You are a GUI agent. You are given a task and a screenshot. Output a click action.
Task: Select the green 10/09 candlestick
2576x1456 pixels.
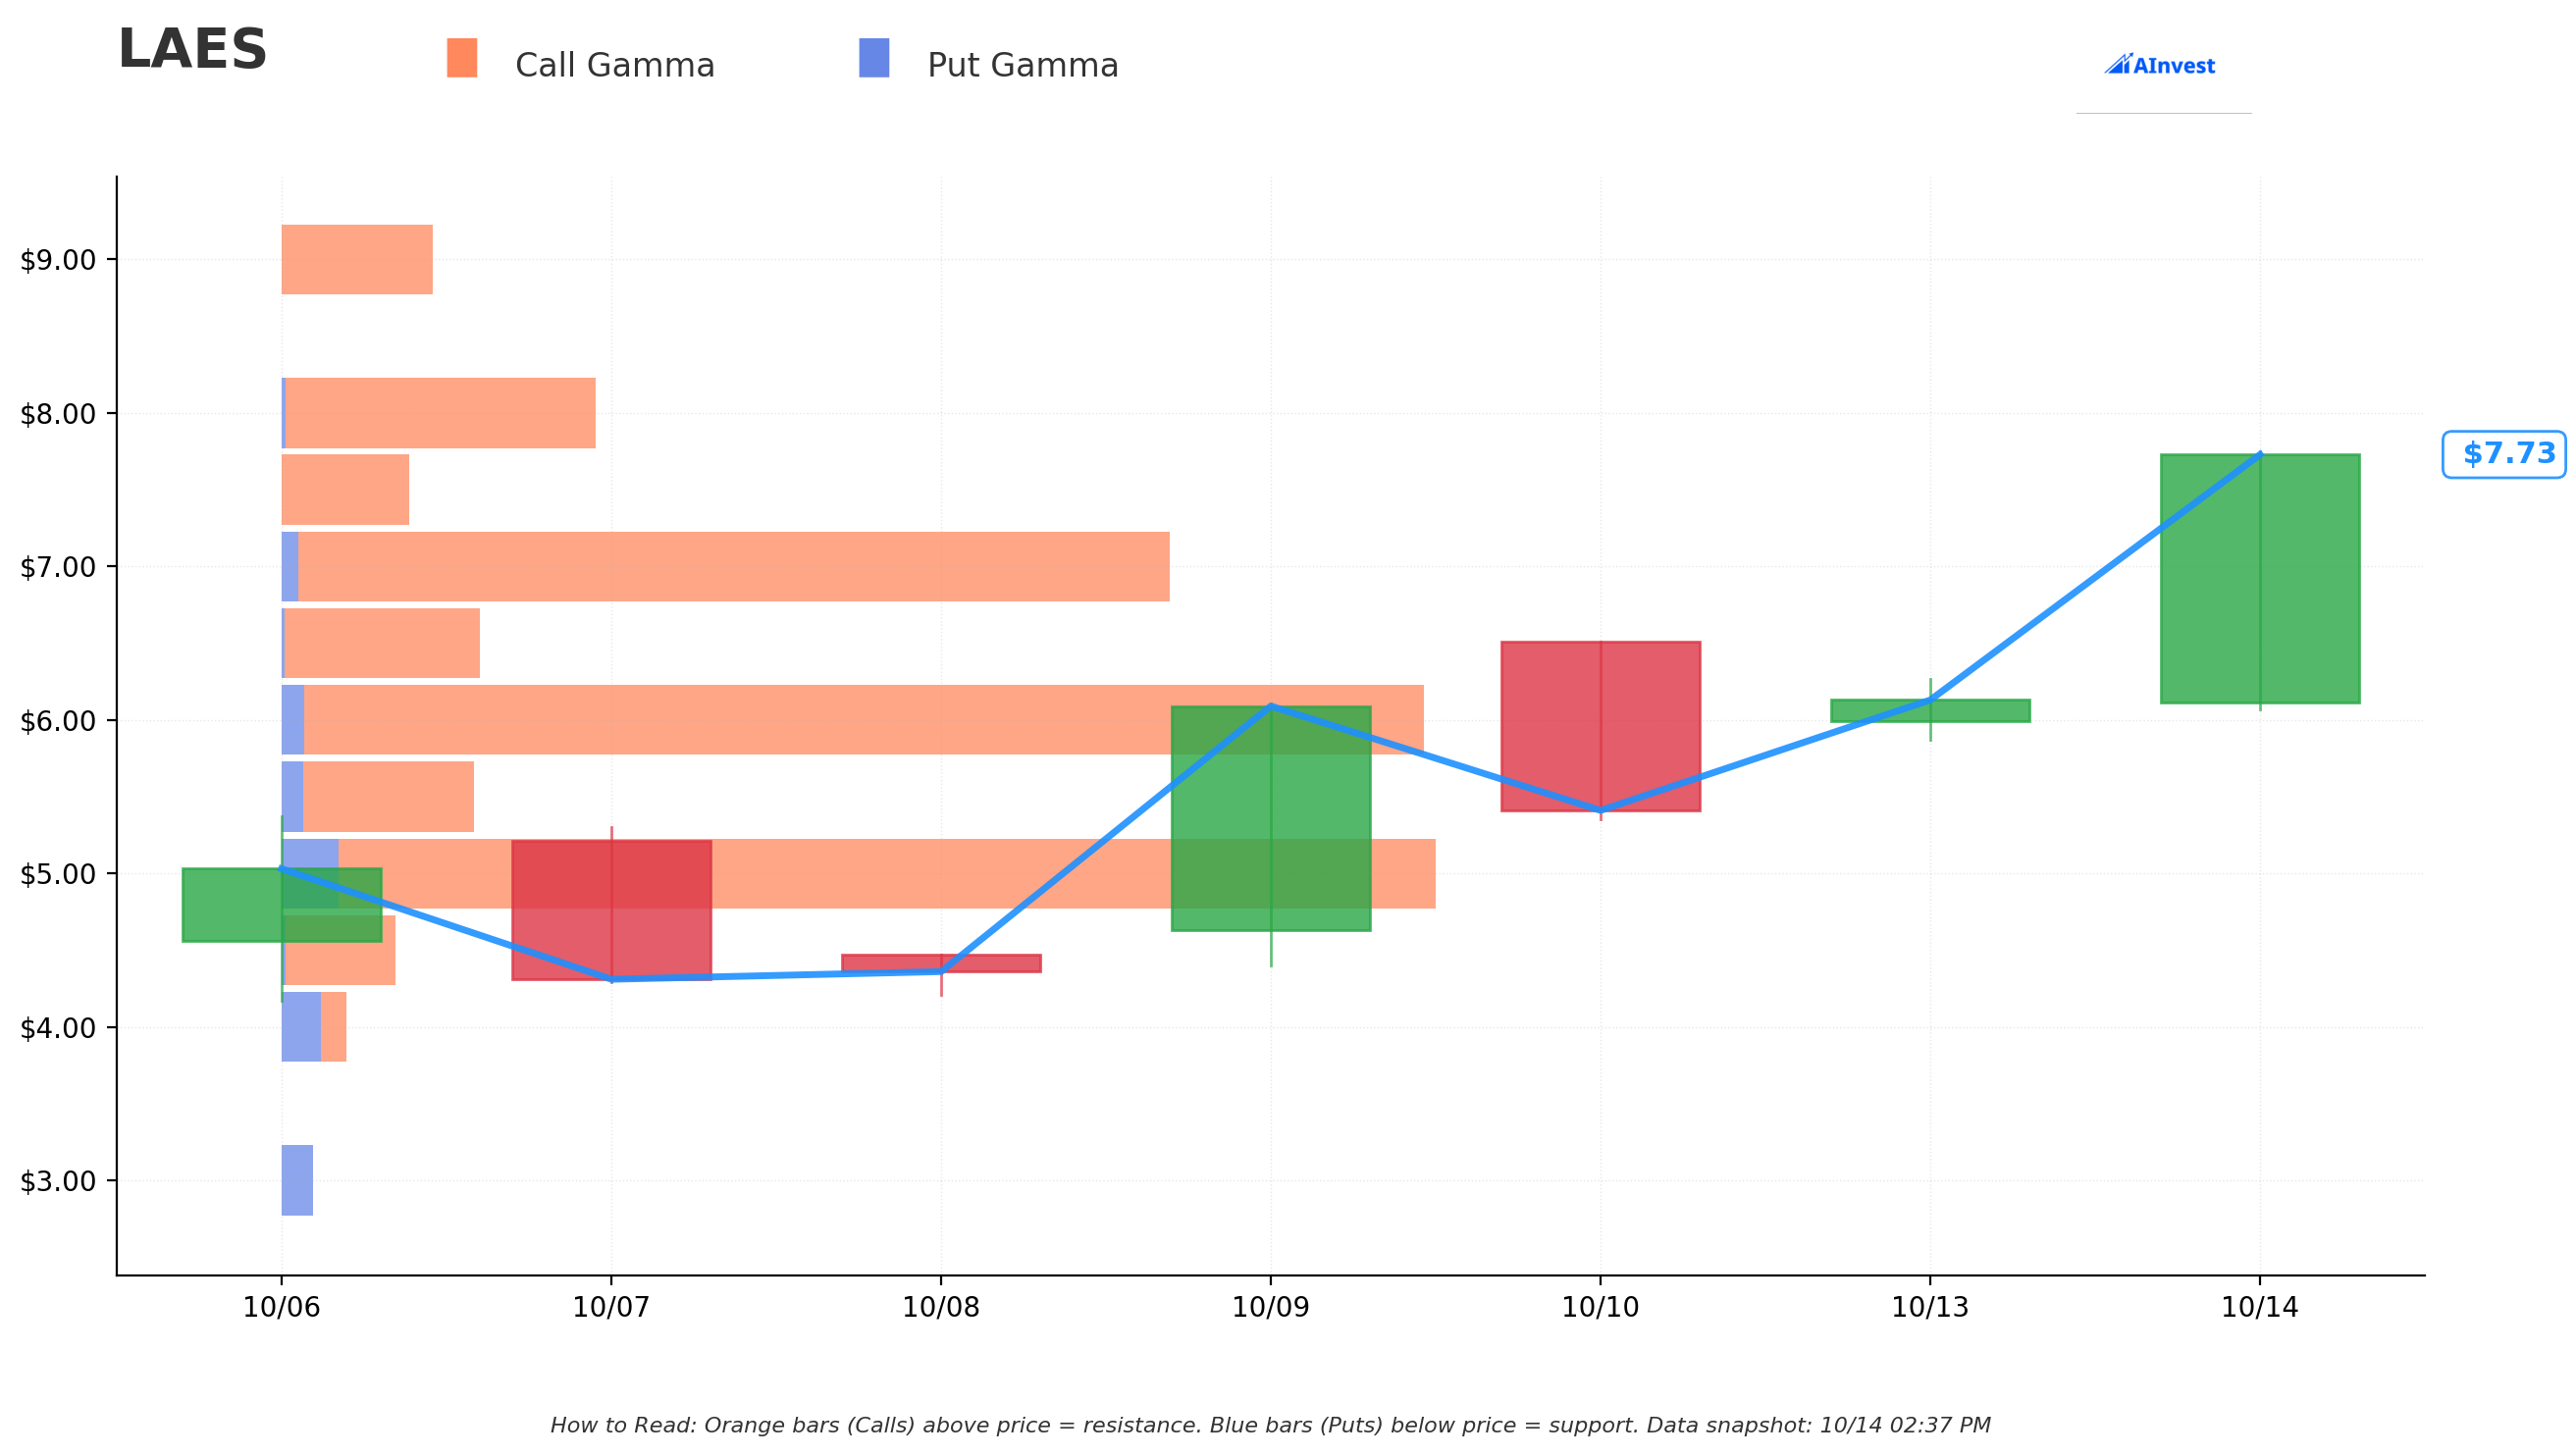coord(1271,819)
